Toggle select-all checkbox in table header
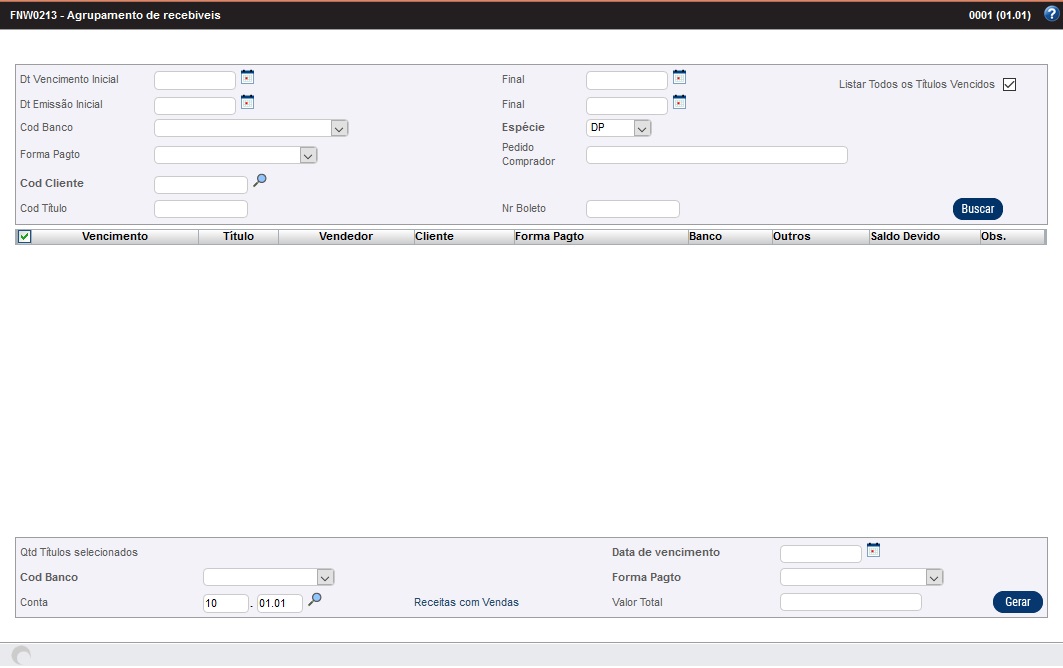This screenshot has width=1063, height=668. [25, 237]
